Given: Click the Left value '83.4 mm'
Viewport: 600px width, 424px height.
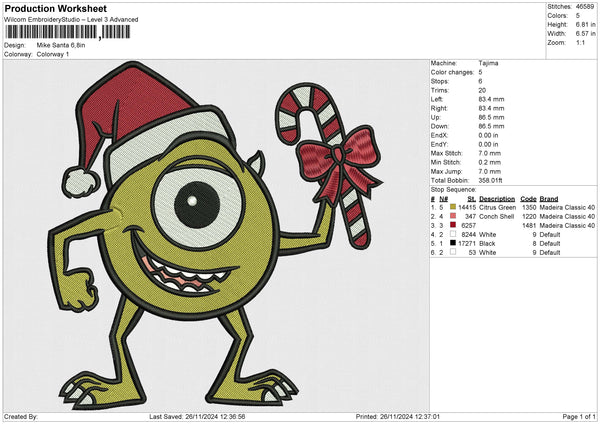Looking at the screenshot, I should click(x=491, y=99).
